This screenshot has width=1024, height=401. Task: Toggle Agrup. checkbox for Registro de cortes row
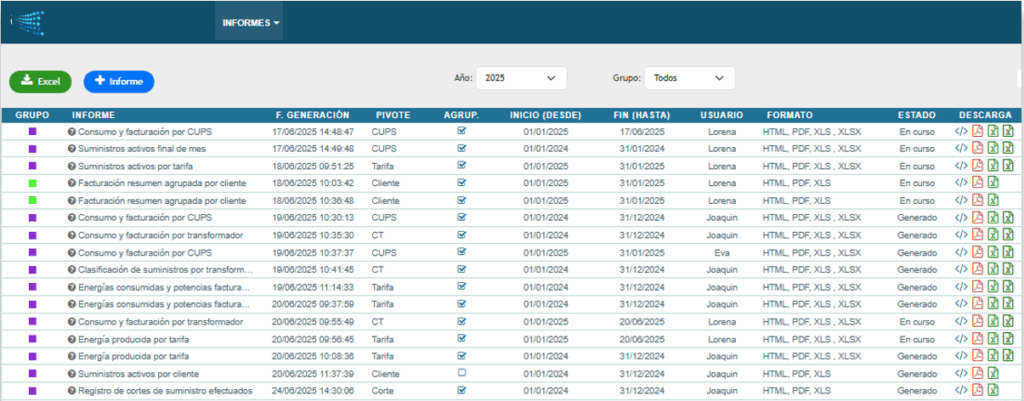461,390
